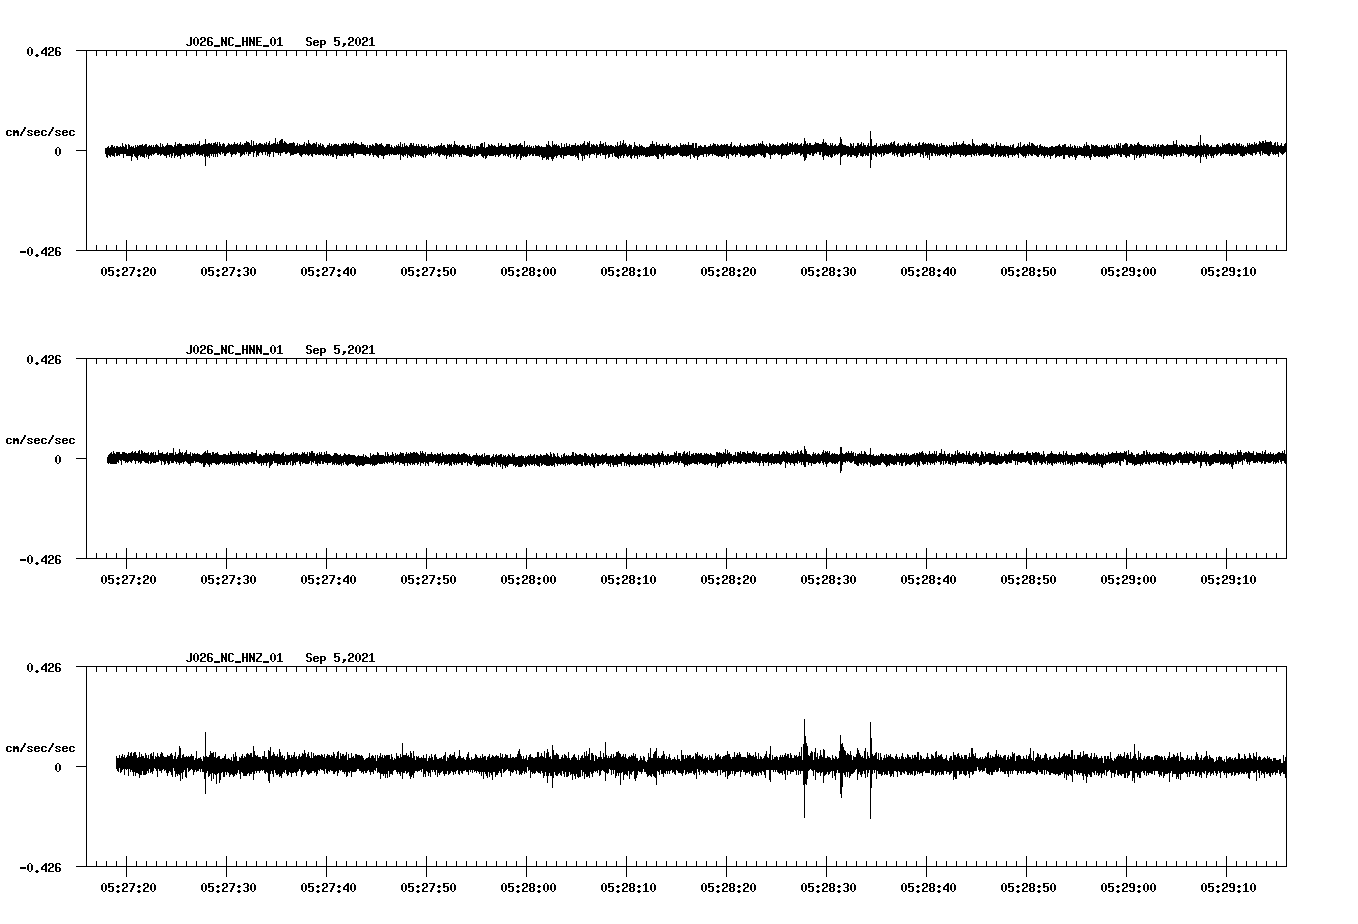1358x924 pixels.
Task: Click the -0.426 lower limit on HNZ axis
Action: pos(40,867)
